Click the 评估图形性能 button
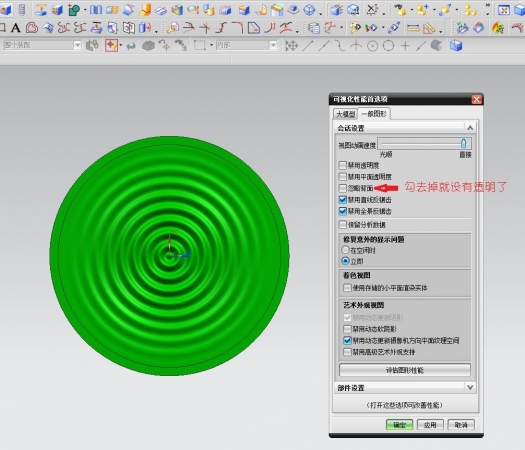Image resolution: width=525 pixels, height=450 pixels. [x=405, y=370]
